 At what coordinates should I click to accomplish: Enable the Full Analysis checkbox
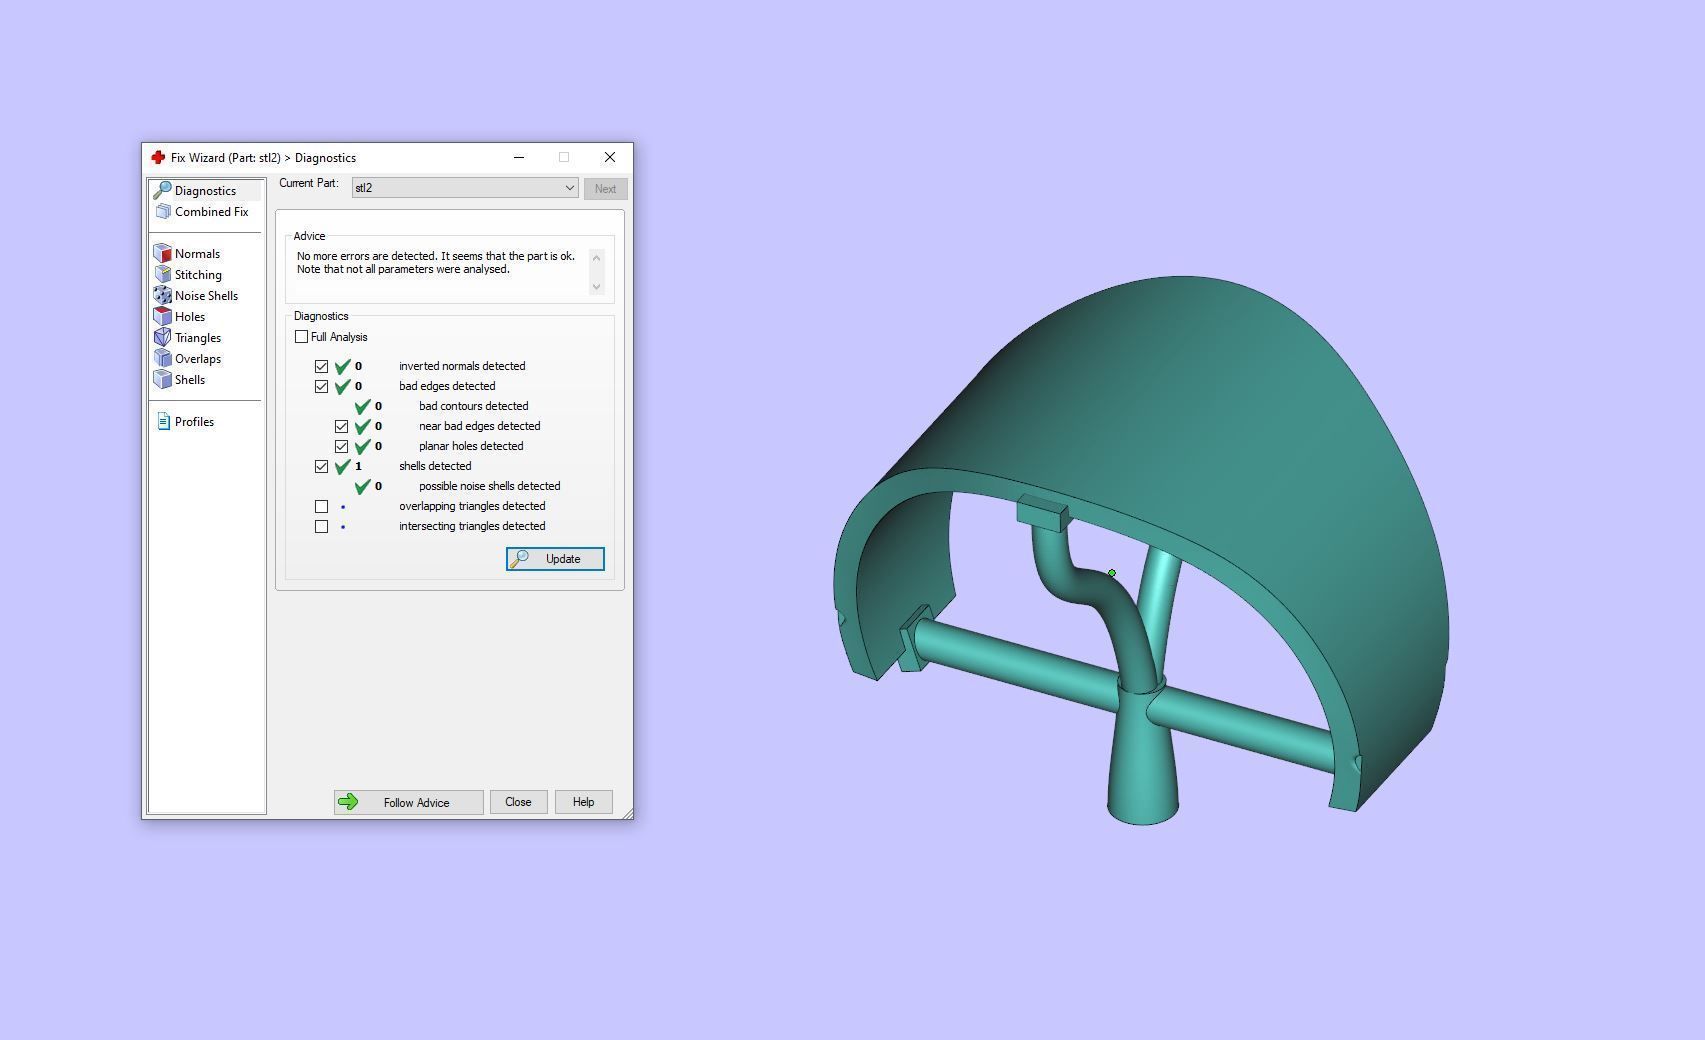tap(302, 337)
